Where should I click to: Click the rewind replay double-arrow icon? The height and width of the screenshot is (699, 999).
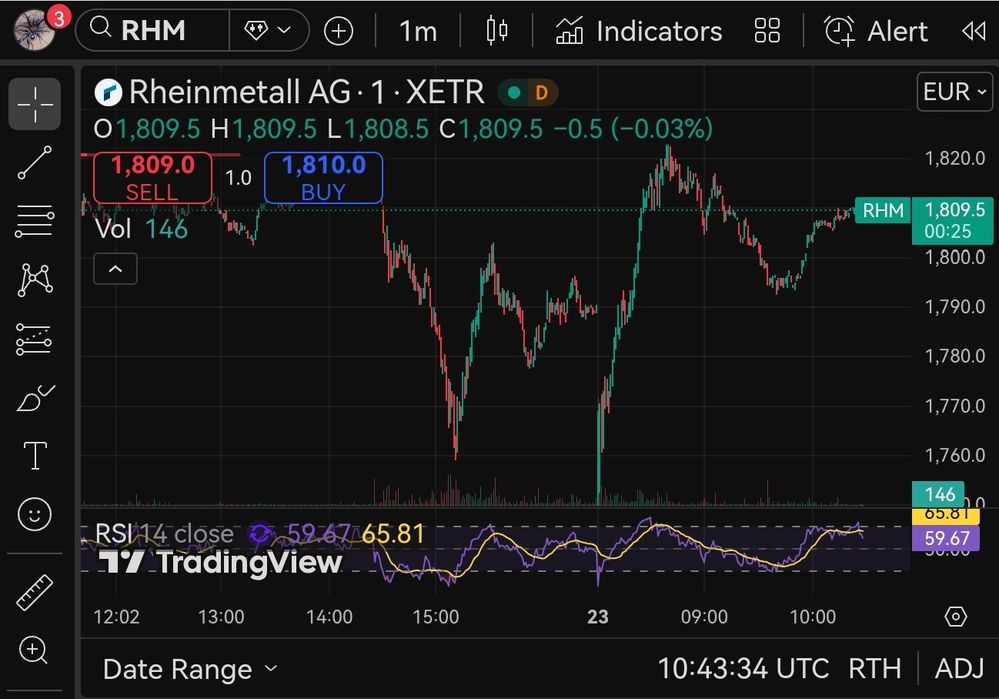[974, 31]
